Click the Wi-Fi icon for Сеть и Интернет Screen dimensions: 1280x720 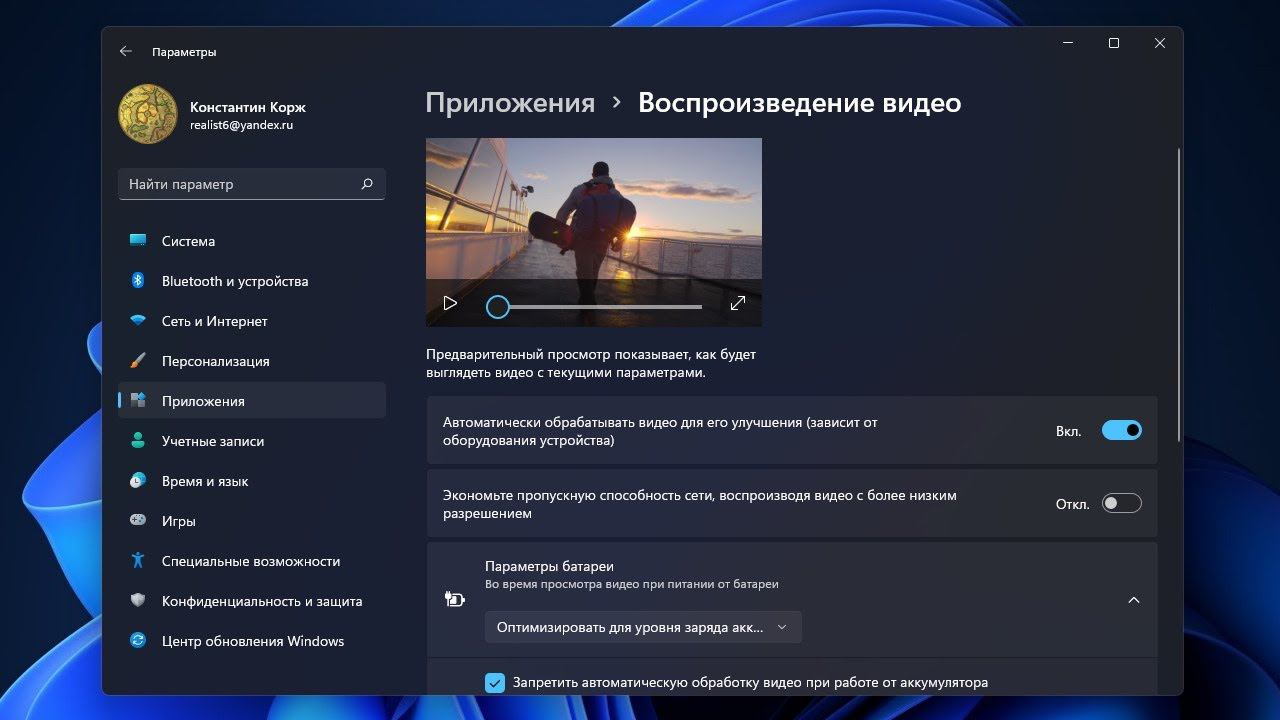138,321
